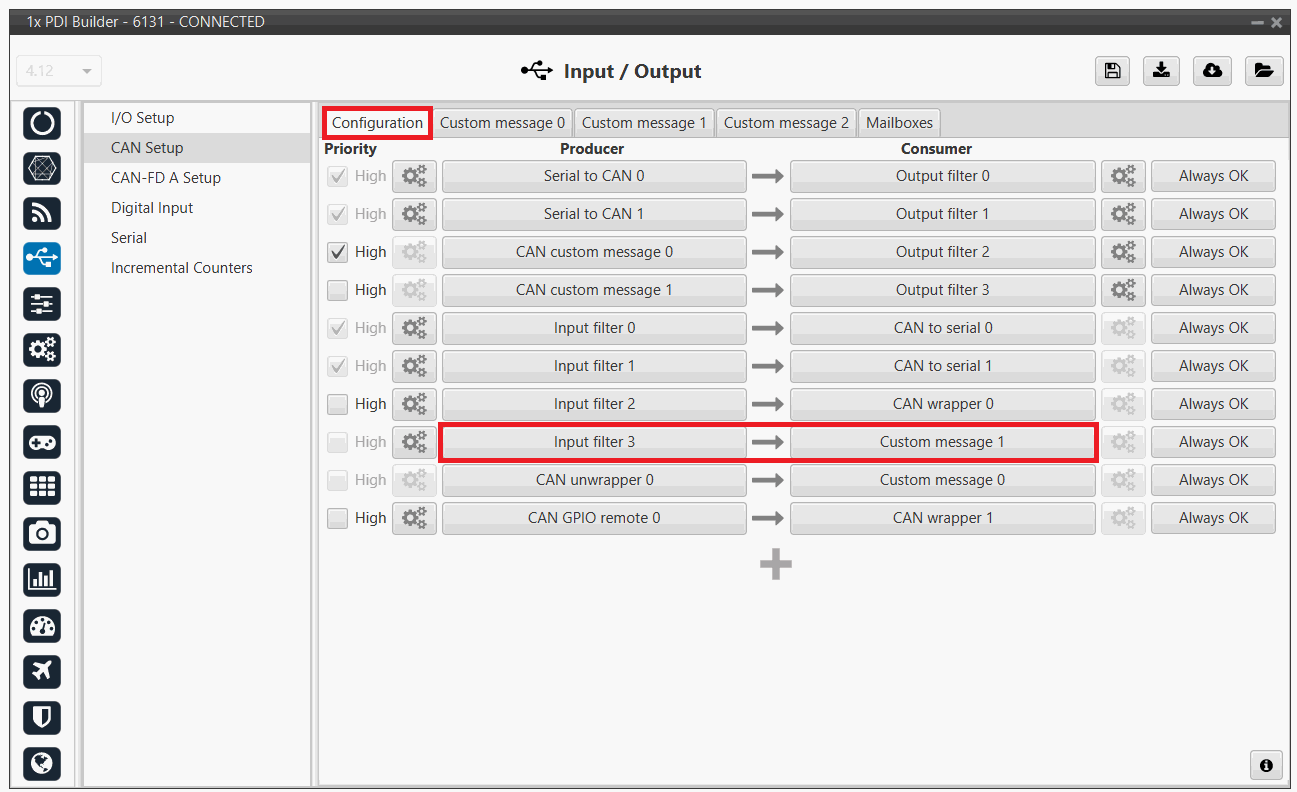Viewport: 1297px width, 792px height.
Task: Open the folder icon in top toolbar
Action: click(x=1263, y=71)
